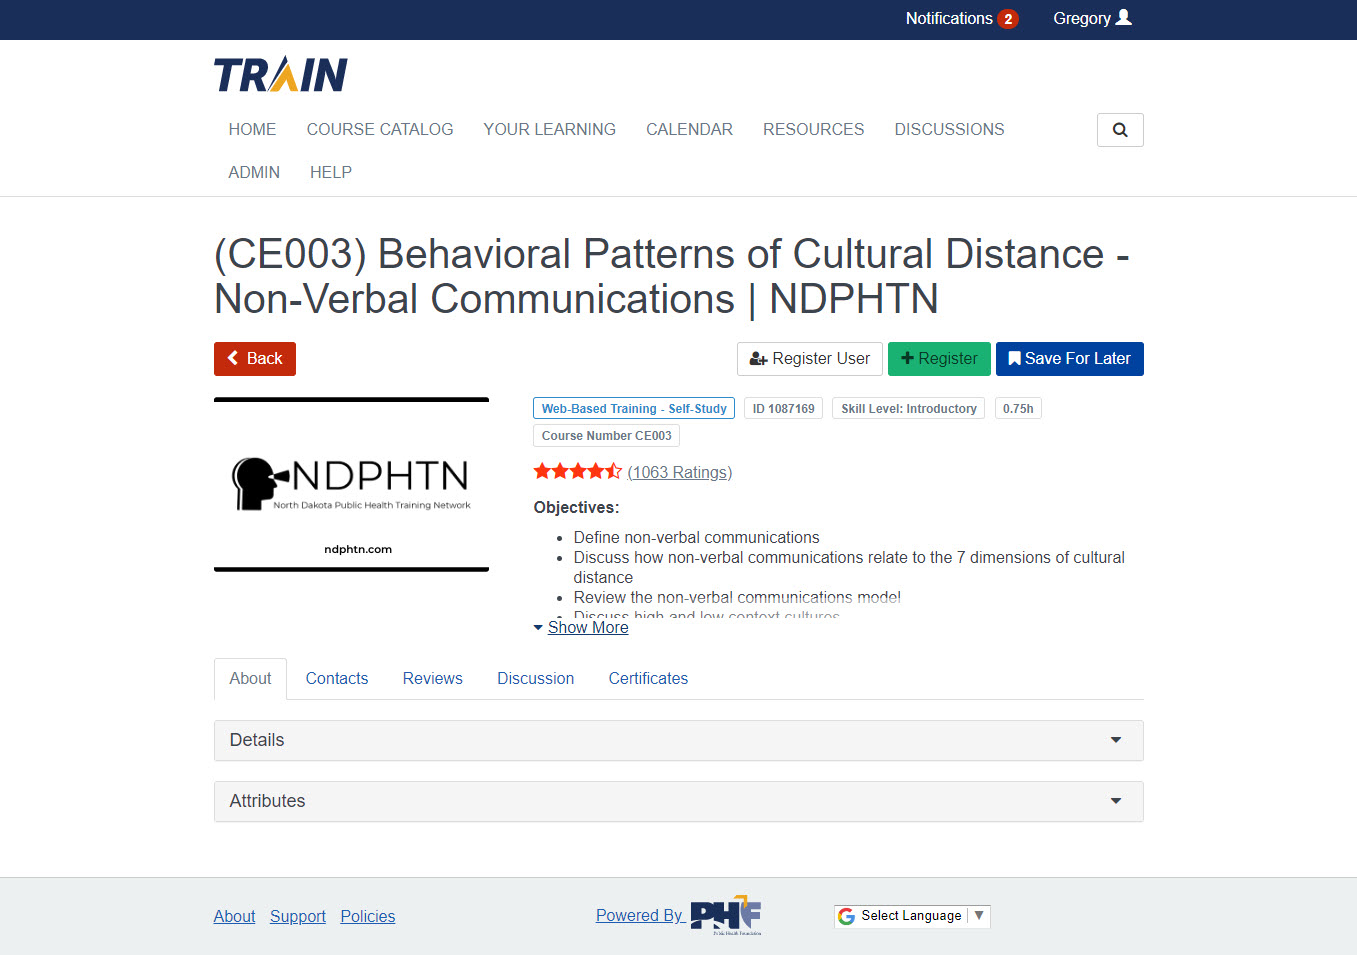Open the notifications badge showing 2
This screenshot has height=955, width=1357.
[1008, 19]
